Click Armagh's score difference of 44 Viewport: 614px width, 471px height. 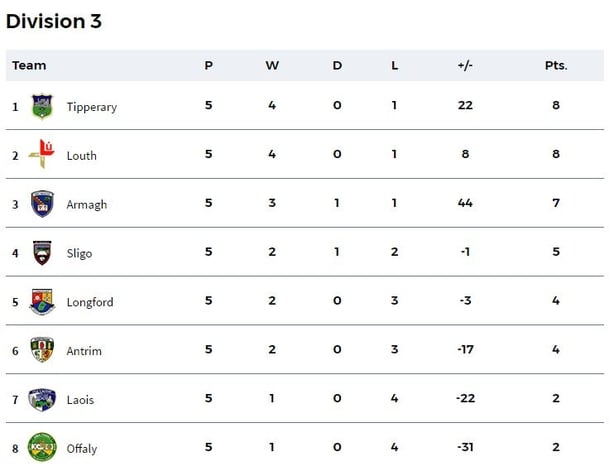465,203
